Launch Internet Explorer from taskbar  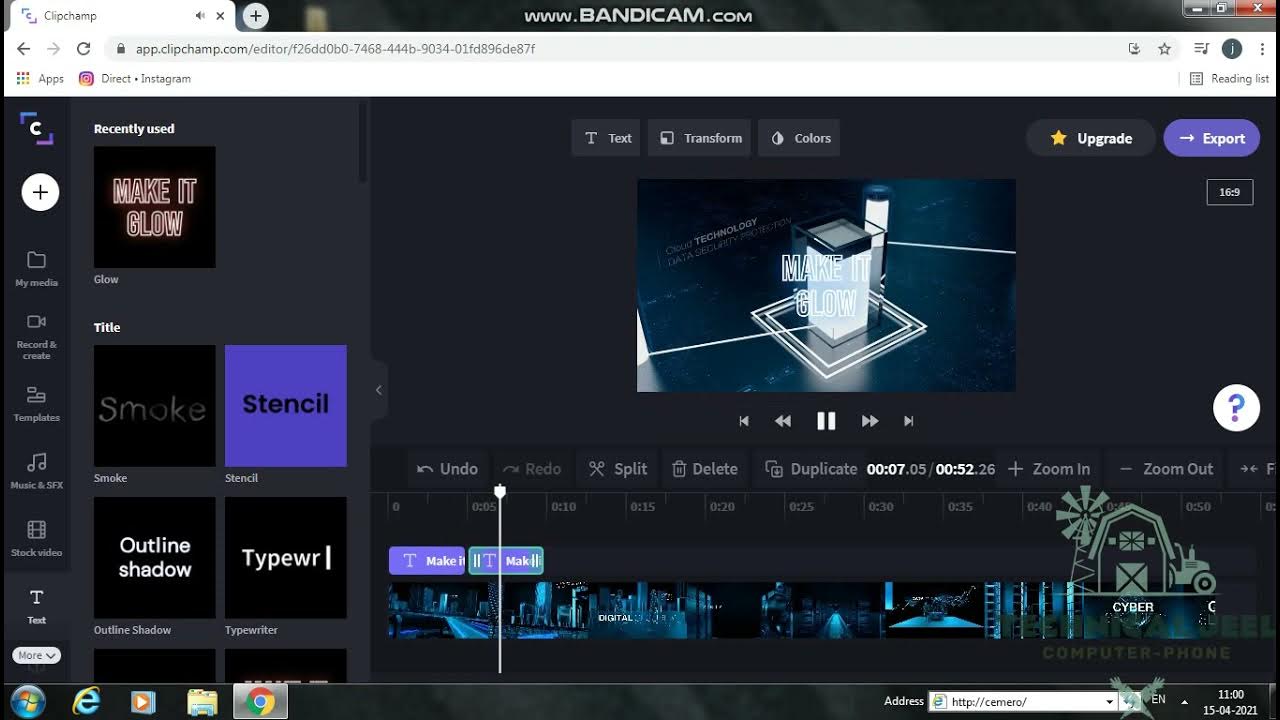coord(86,702)
